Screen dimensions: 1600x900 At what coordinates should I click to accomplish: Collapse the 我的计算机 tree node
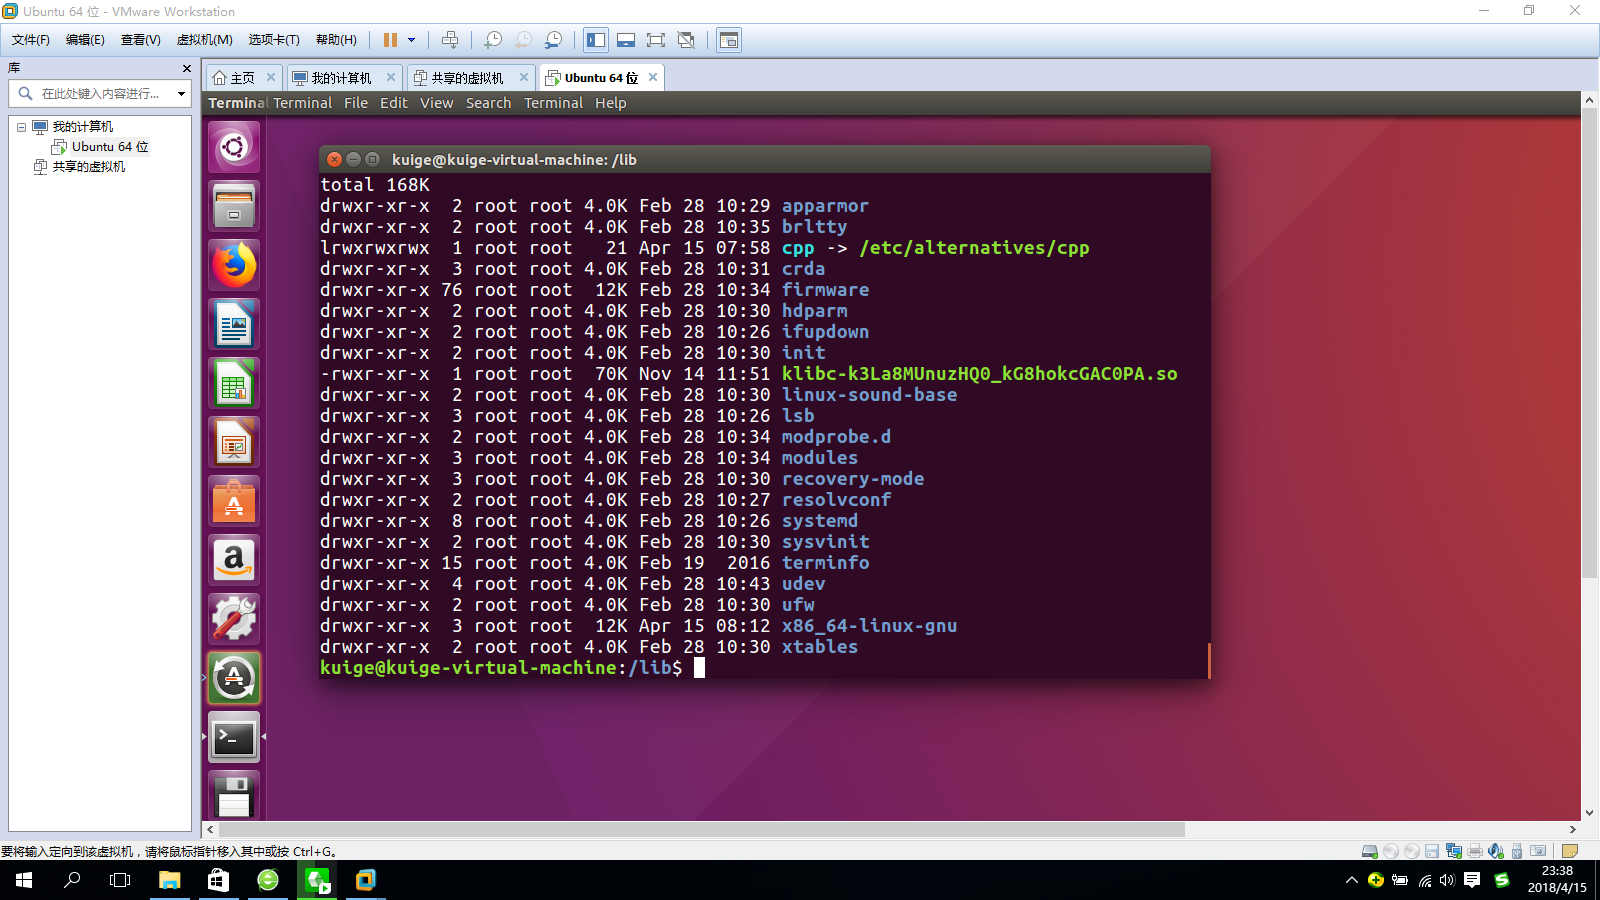coord(21,127)
